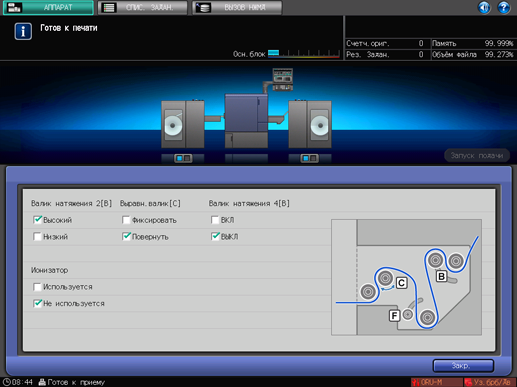
Task: Open the help question mark icon
Action: point(504,7)
